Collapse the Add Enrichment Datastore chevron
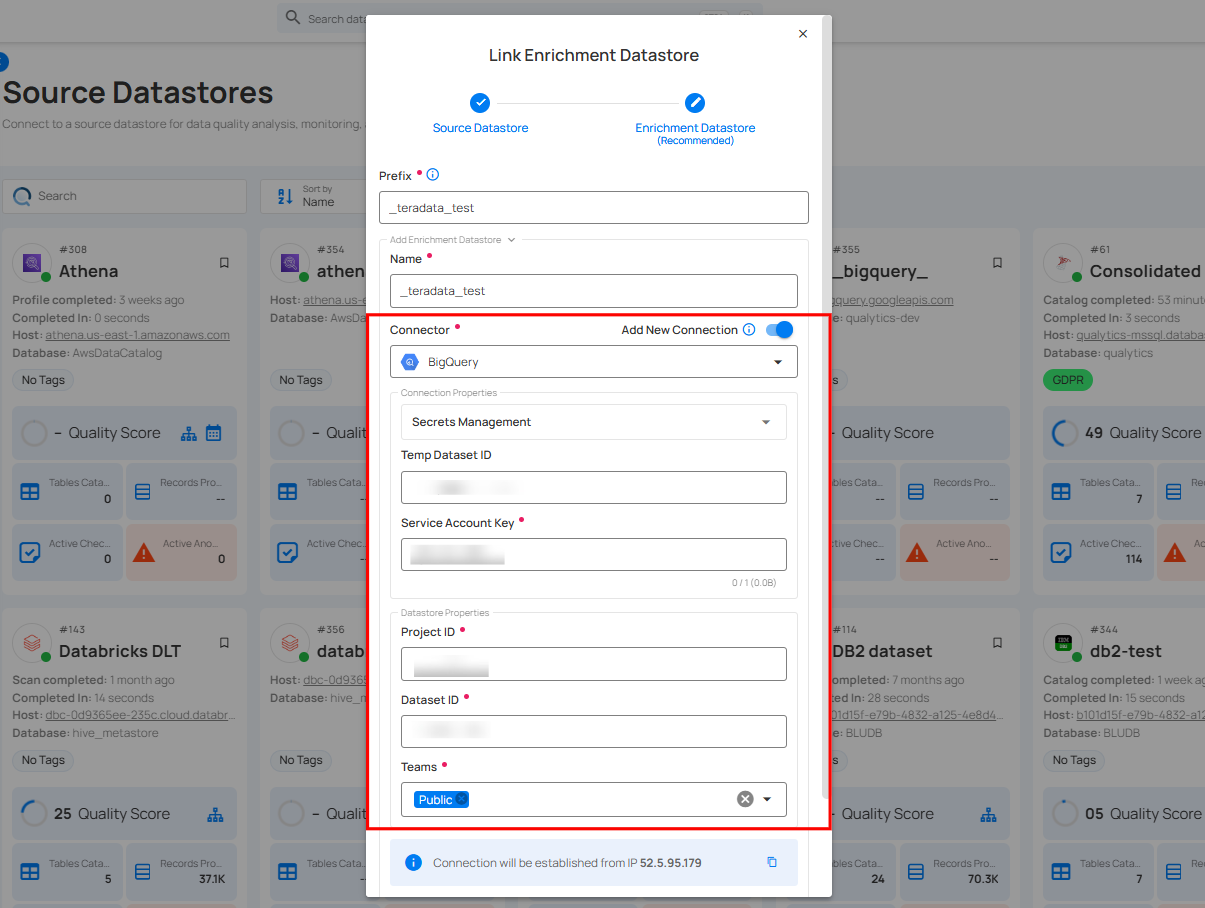The height and width of the screenshot is (908, 1205). (512, 240)
